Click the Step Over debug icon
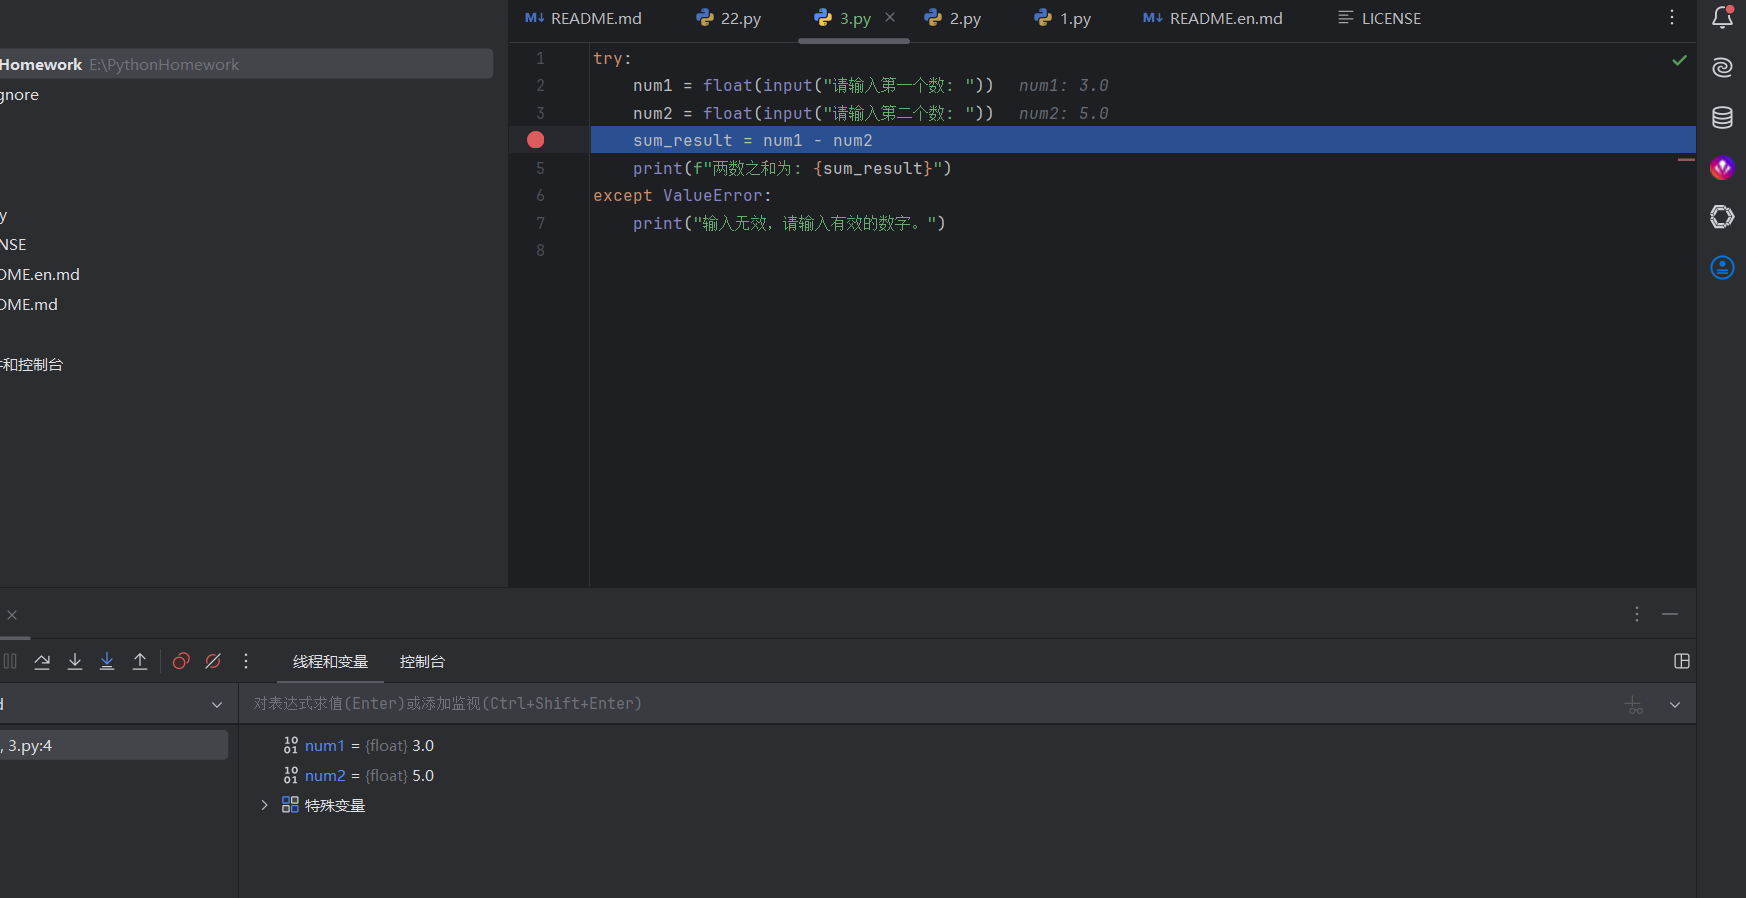This screenshot has width=1746, height=898. click(42, 662)
